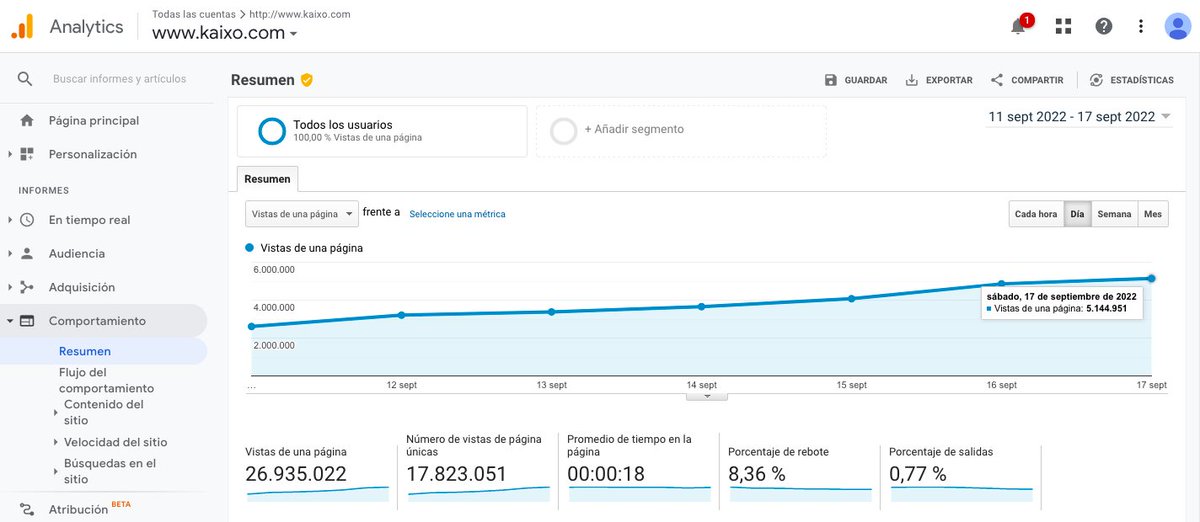The height and width of the screenshot is (522, 1200).
Task: Open the user account avatar
Action: (1177, 26)
